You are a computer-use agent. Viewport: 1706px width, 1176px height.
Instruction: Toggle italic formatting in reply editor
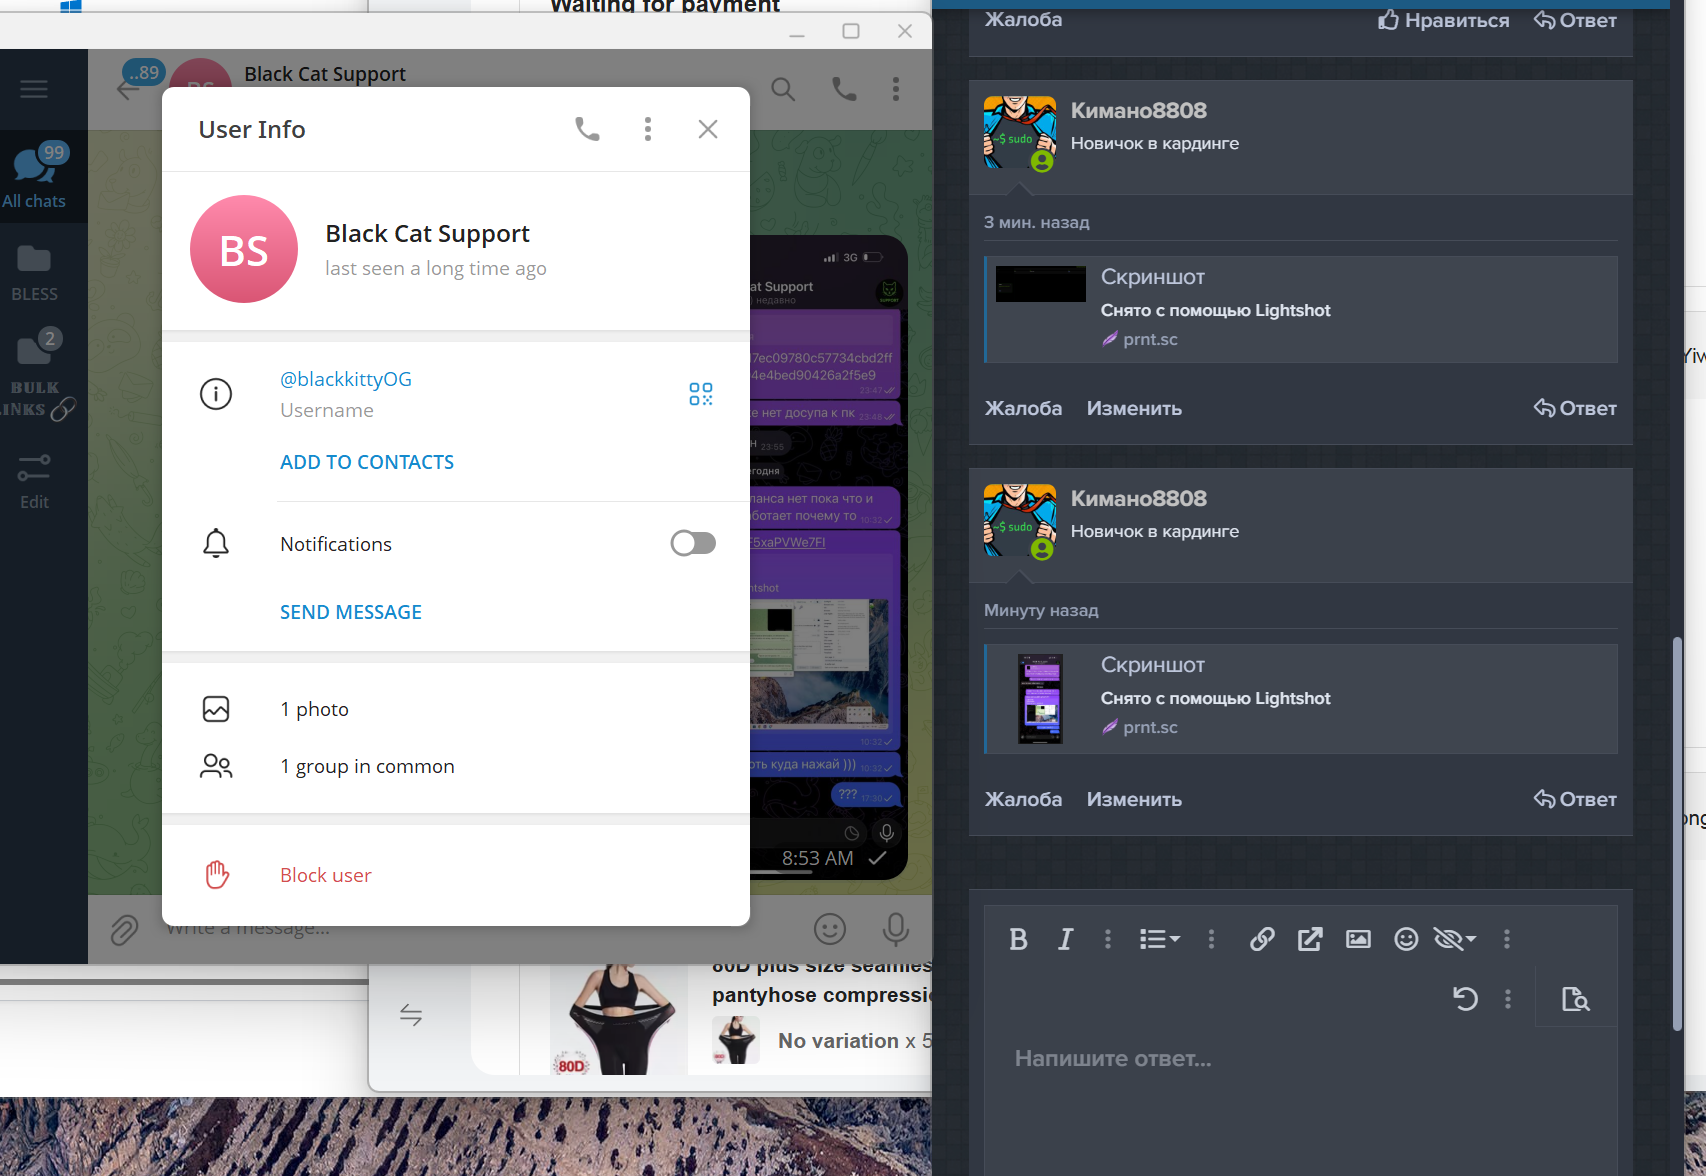(x=1065, y=939)
